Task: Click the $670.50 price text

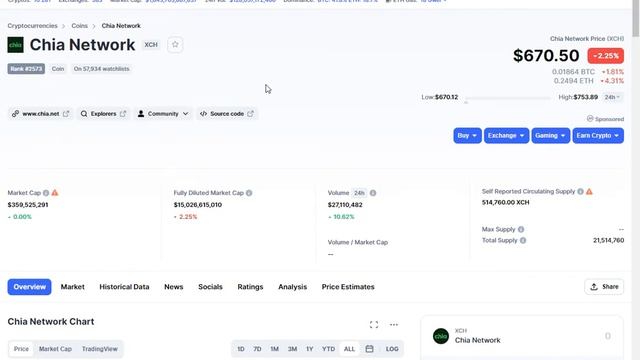Action: 546,56
